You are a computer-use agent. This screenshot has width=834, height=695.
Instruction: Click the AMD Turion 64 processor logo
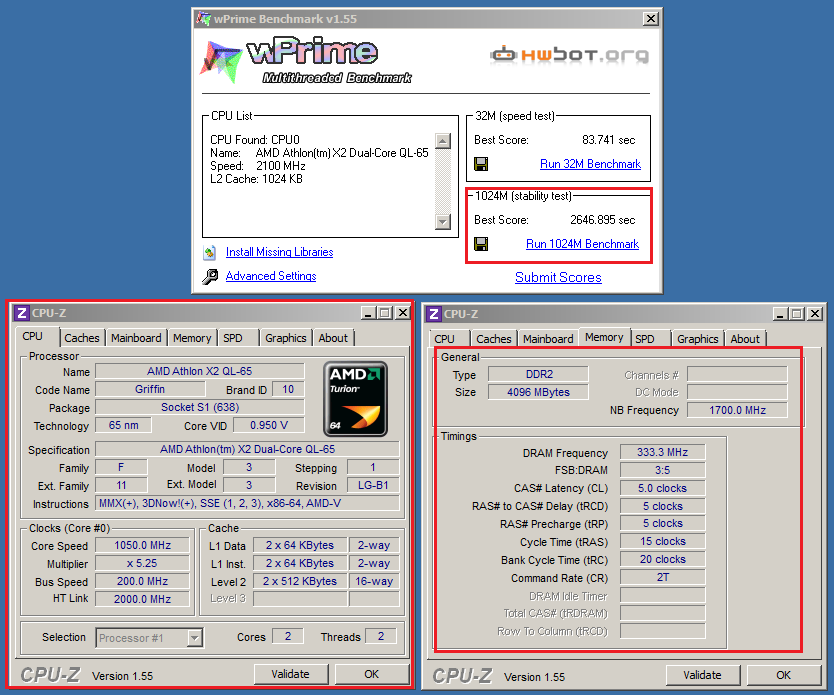[355, 399]
